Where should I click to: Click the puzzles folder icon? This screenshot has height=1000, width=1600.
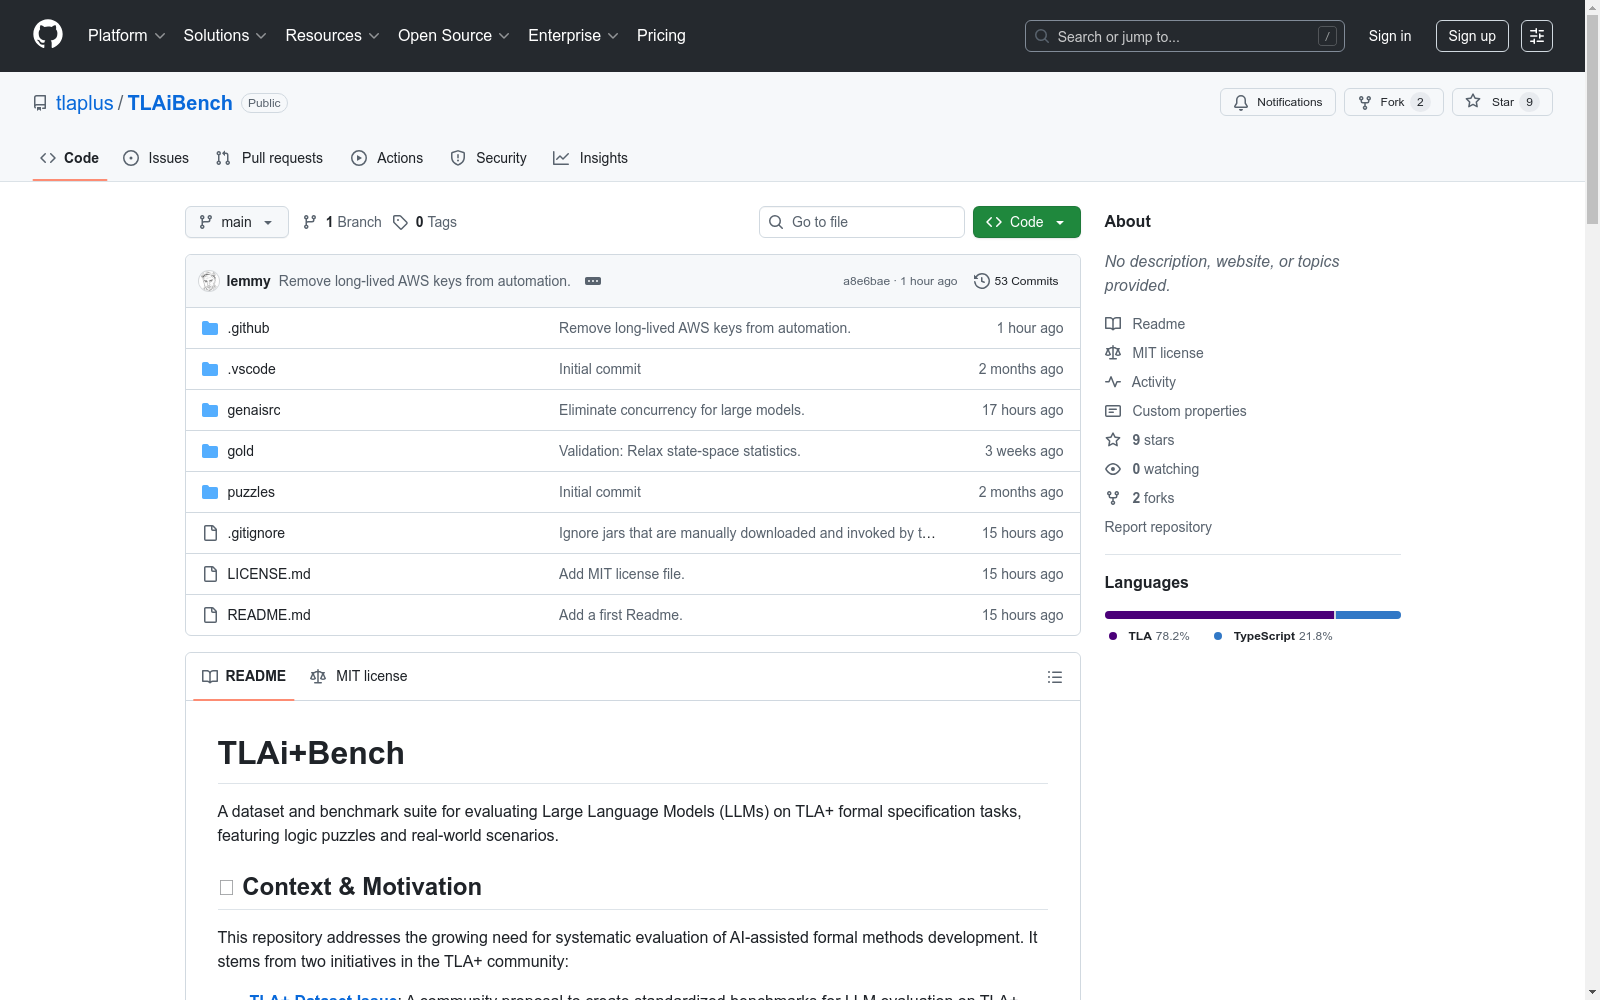pyautogui.click(x=210, y=492)
